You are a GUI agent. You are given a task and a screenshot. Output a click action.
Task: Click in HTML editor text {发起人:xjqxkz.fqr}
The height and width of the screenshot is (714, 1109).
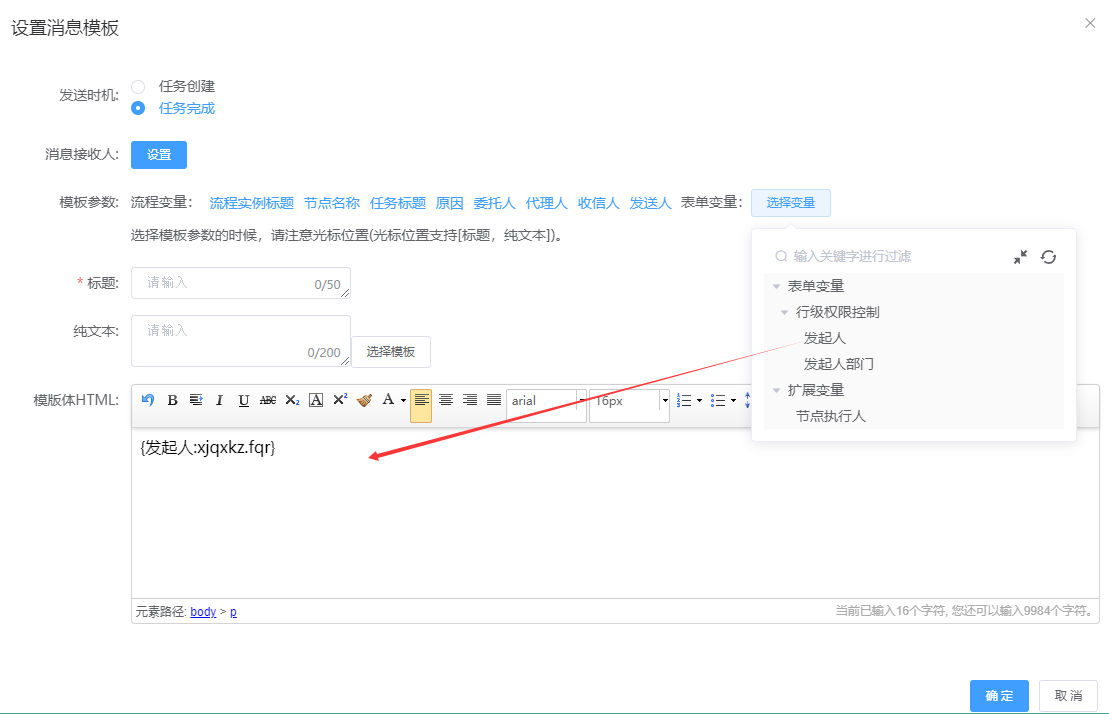pyautogui.click(x=208, y=447)
